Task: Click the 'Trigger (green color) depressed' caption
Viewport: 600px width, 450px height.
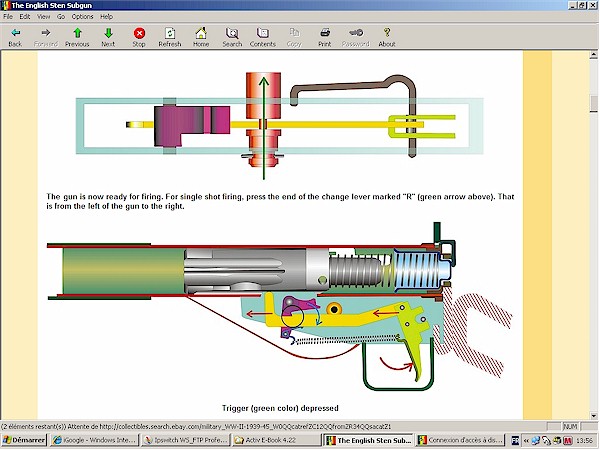Action: coord(280,408)
